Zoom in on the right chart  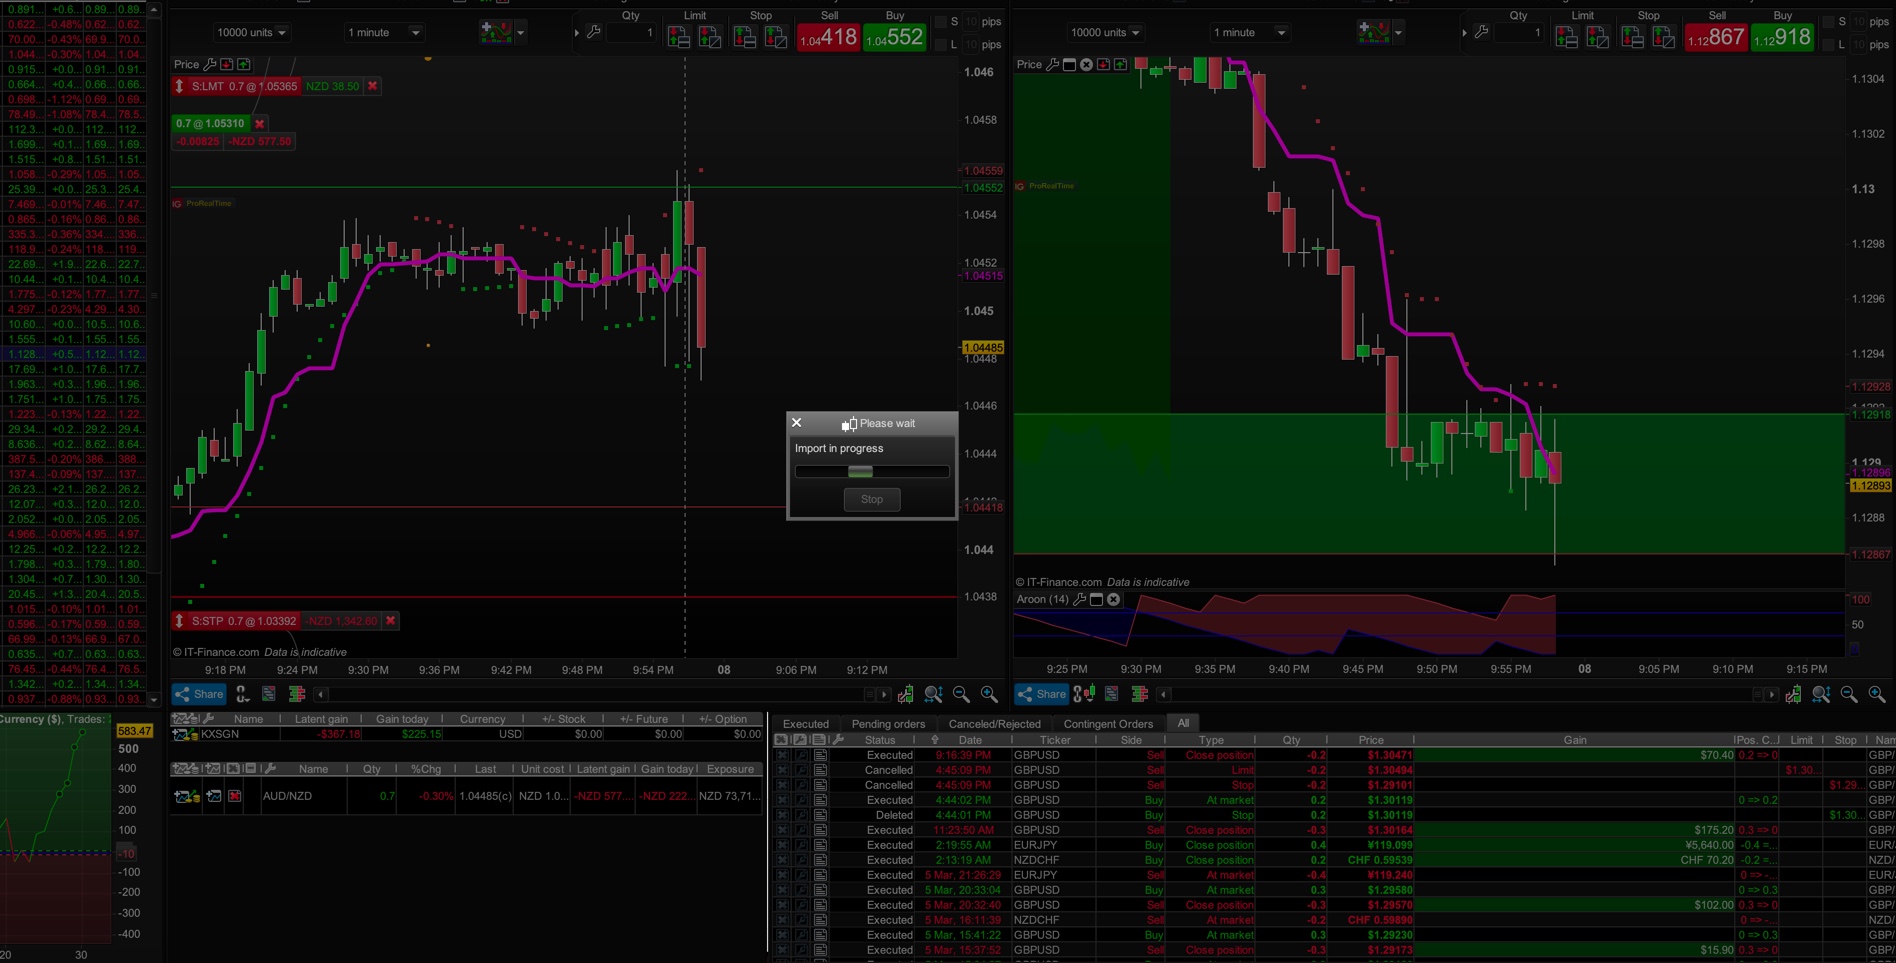pyautogui.click(x=1877, y=694)
